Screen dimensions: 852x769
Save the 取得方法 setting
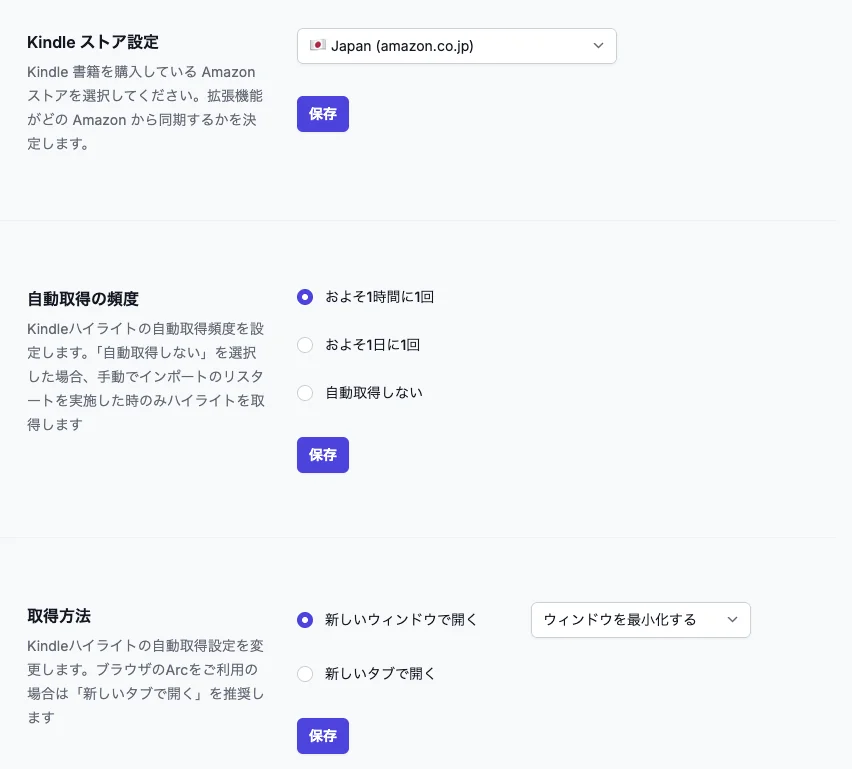(x=323, y=736)
